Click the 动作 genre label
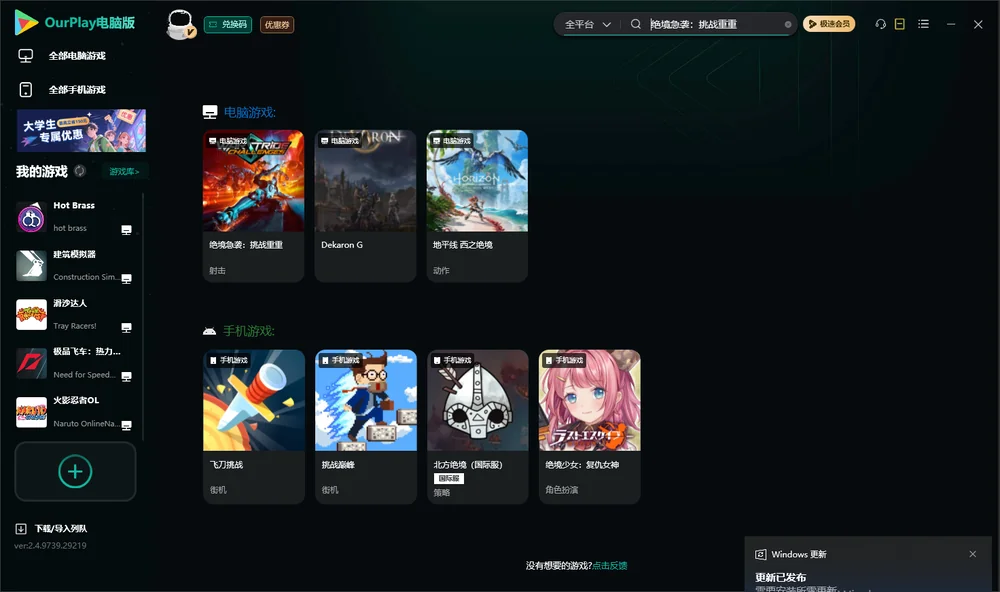 (441, 270)
